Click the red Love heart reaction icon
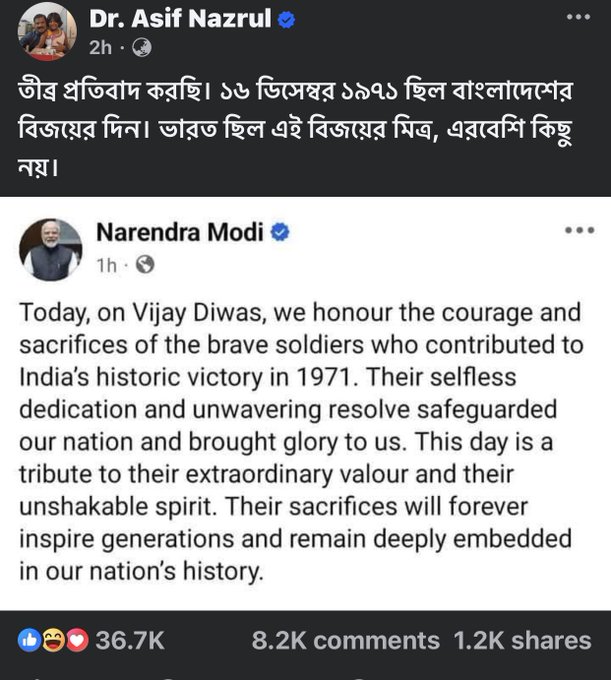This screenshot has height=680, width=611. coord(75,640)
